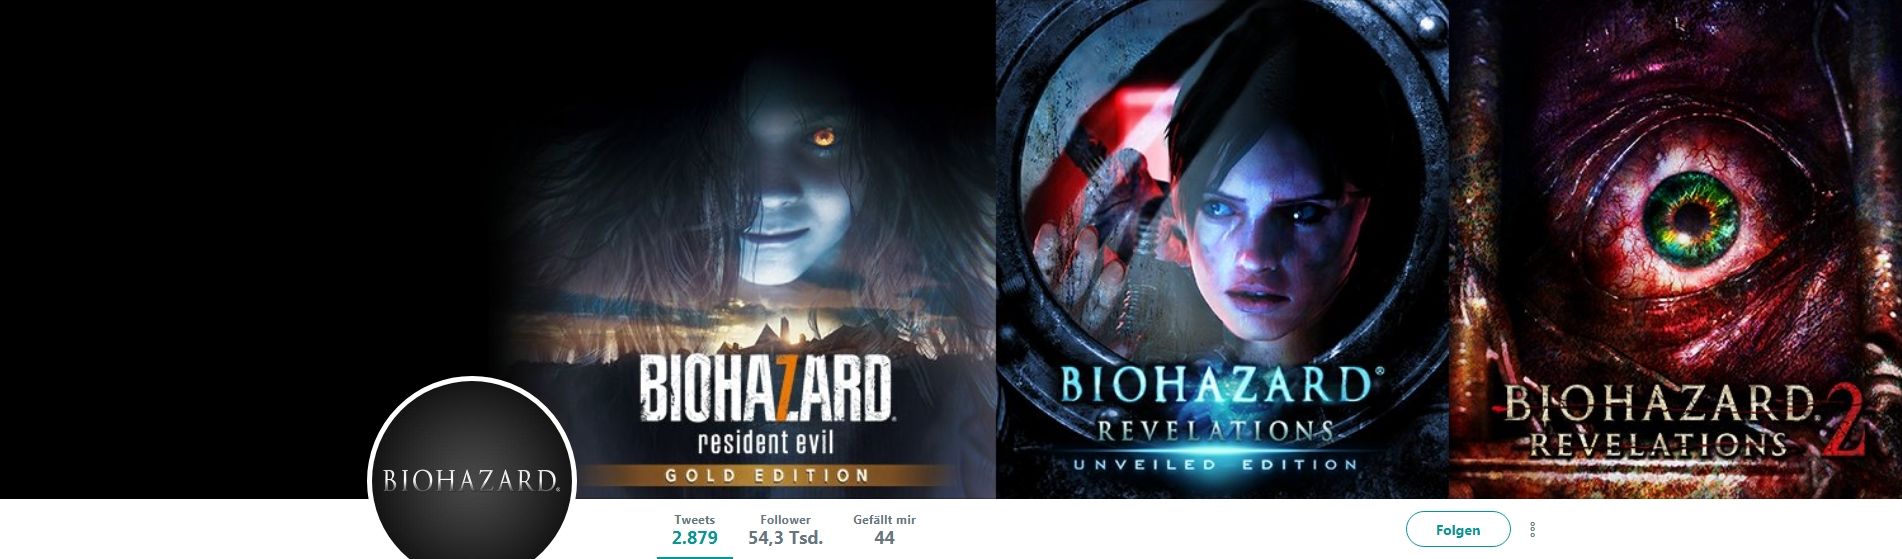Click the 54,3 Tsd. follower count
The image size is (1902, 559).
click(785, 538)
